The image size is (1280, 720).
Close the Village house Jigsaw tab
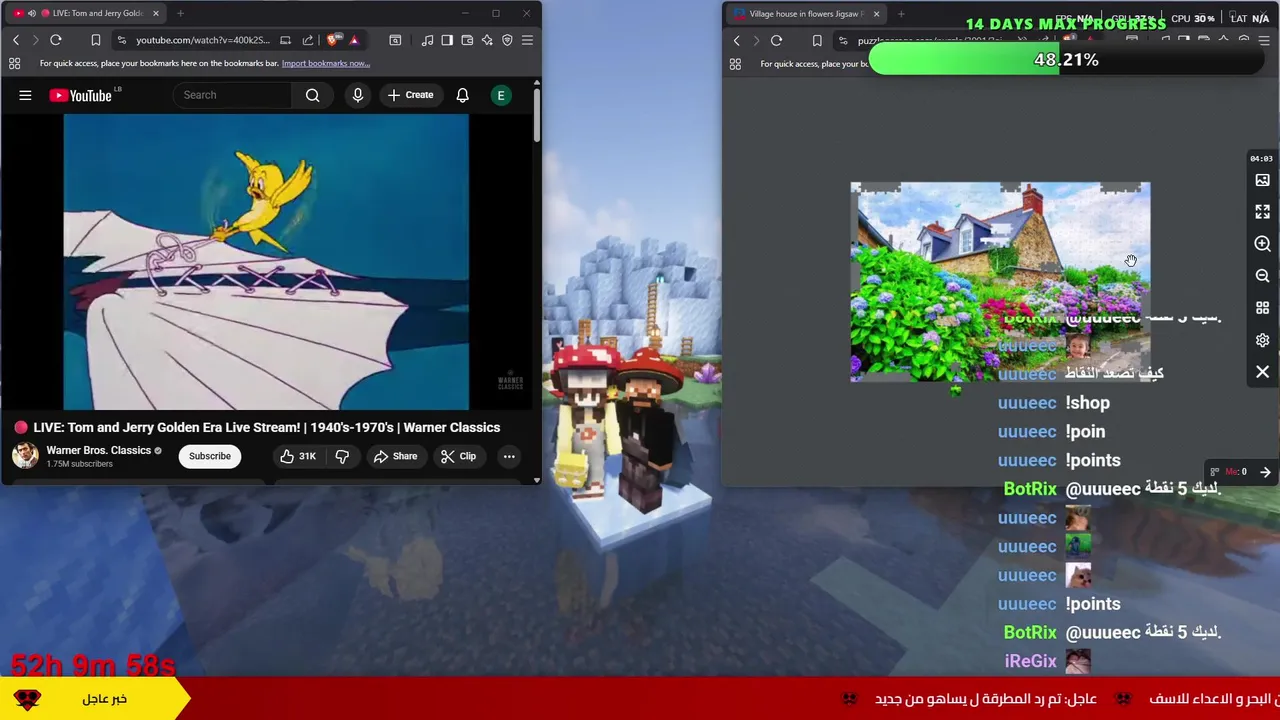[x=876, y=14]
